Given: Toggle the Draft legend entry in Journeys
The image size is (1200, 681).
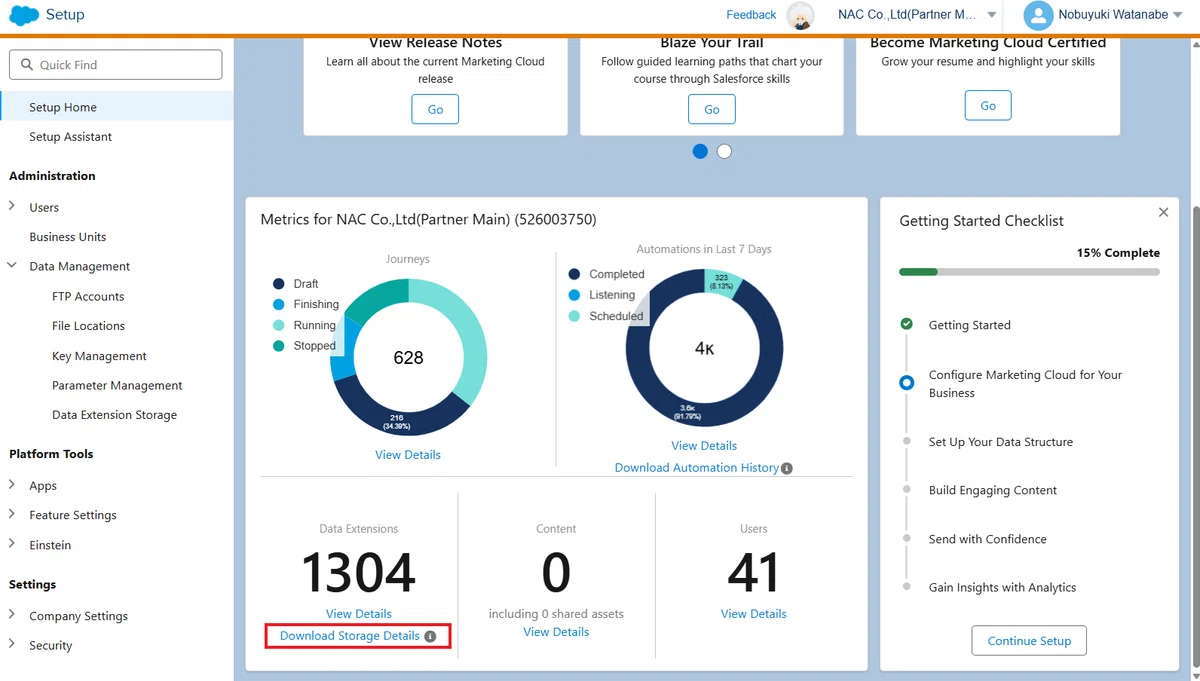Looking at the screenshot, I should 295,283.
